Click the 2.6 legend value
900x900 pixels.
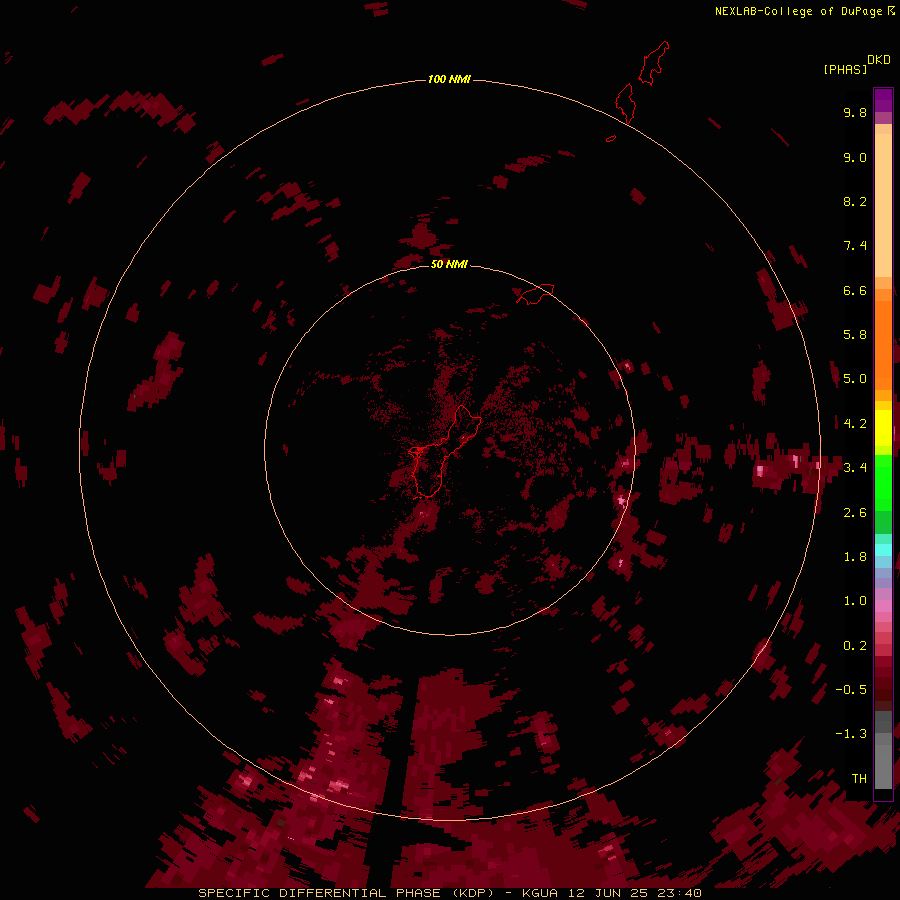tap(855, 513)
